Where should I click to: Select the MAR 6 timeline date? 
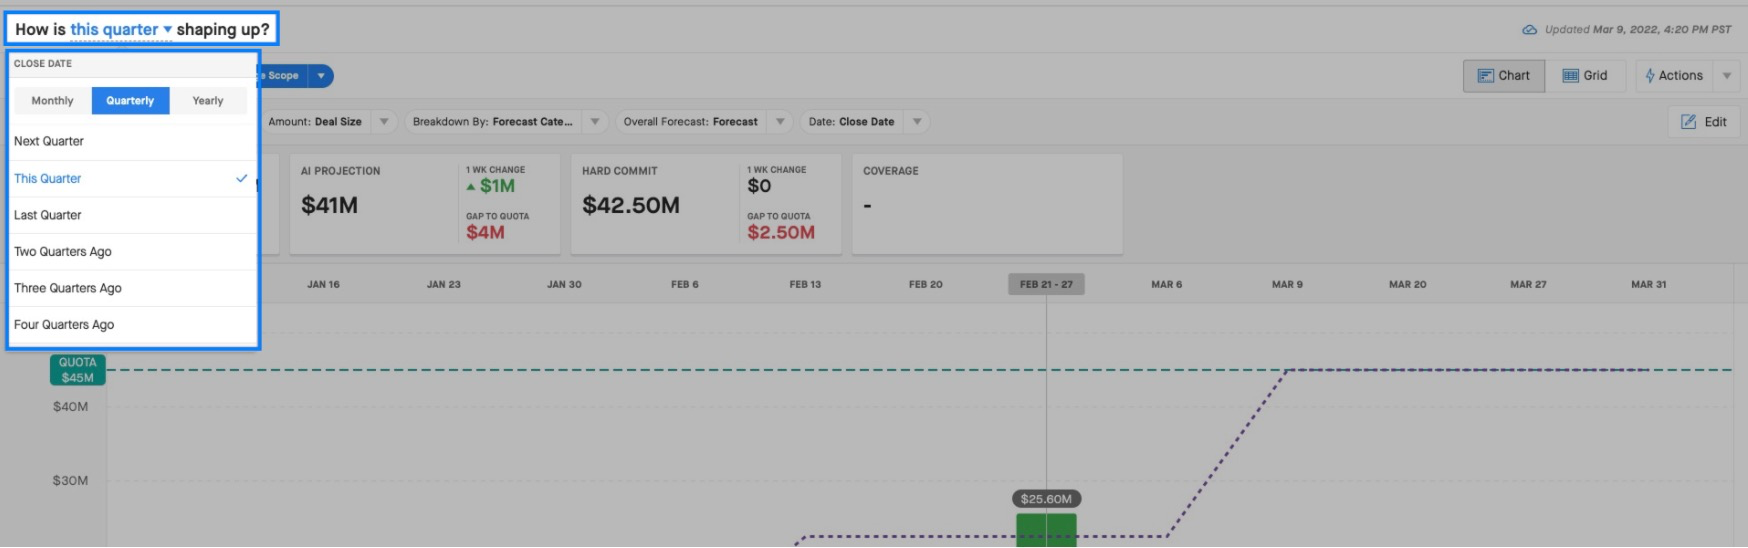point(1166,285)
